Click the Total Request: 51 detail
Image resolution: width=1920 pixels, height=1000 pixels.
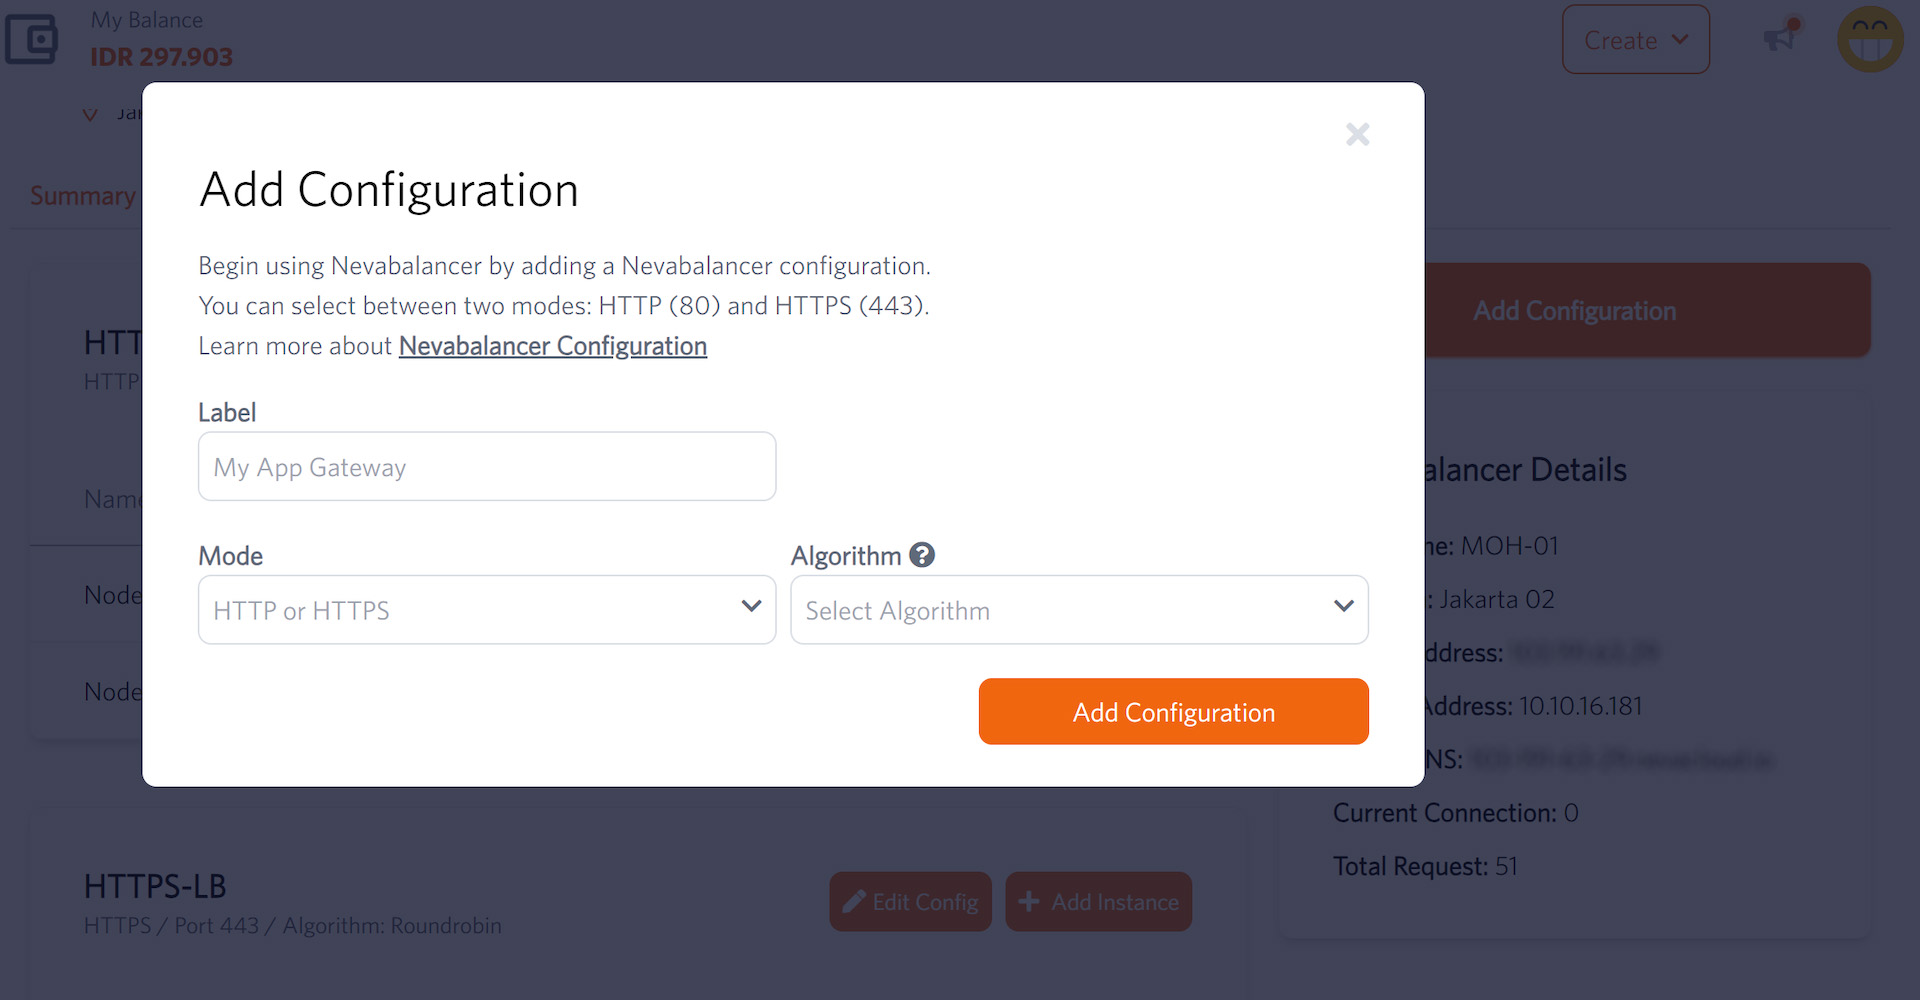[1425, 866]
